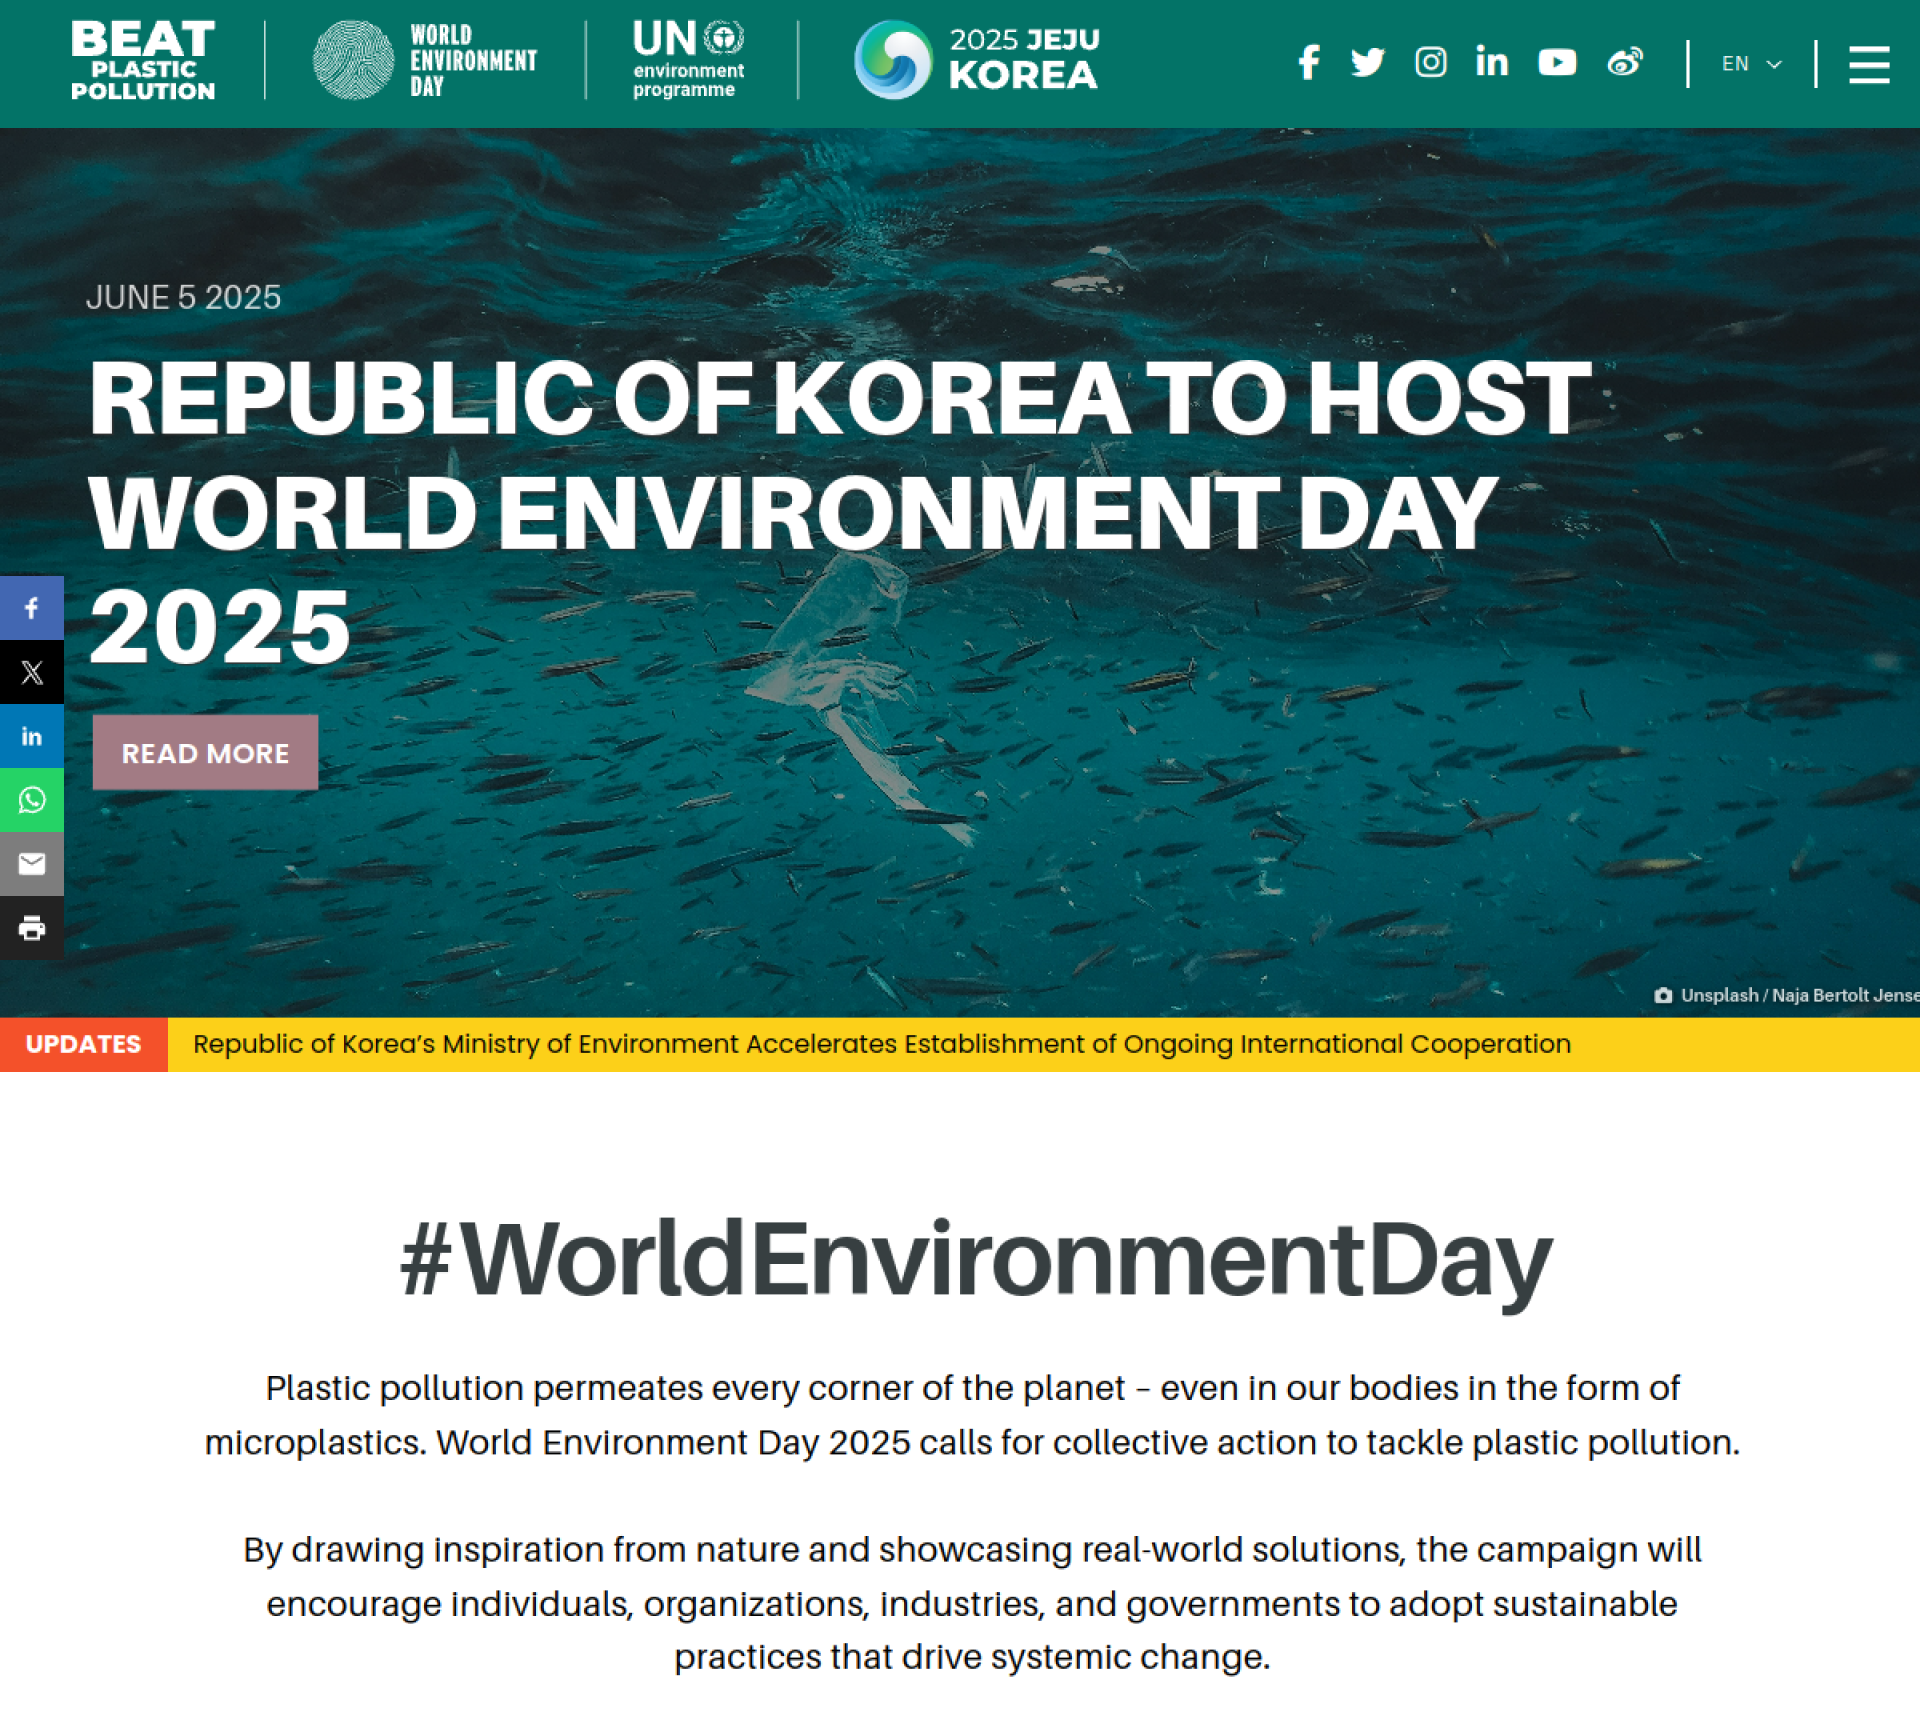Open the Republic of Korea headline
This screenshot has width=1920, height=1728.
[840, 512]
